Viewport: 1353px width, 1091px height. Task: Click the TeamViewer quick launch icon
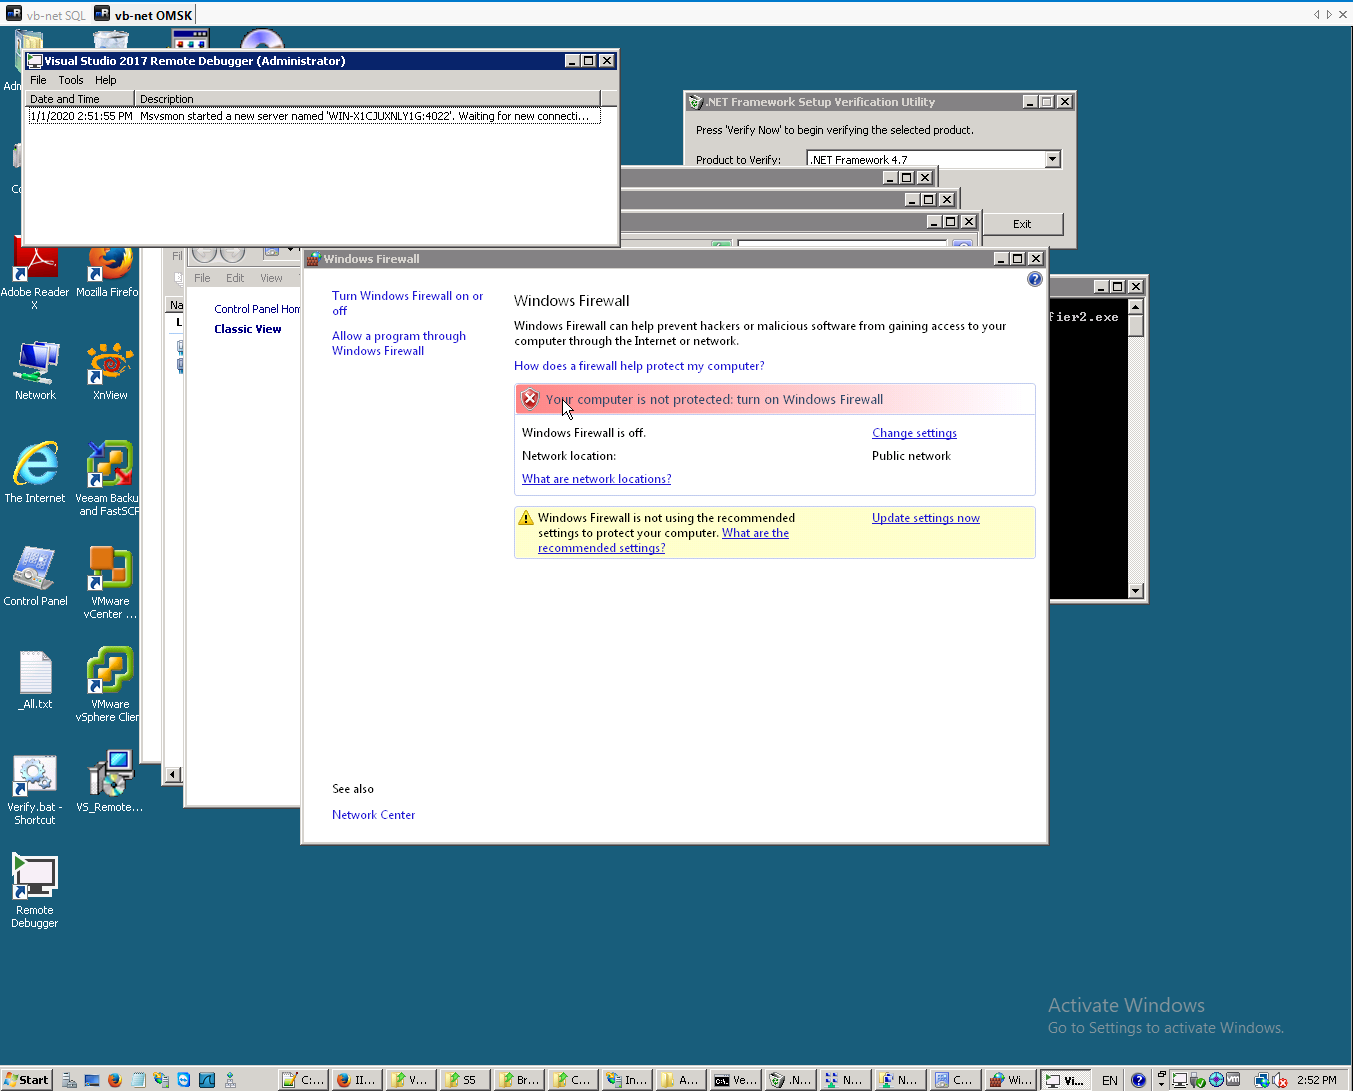click(184, 1080)
